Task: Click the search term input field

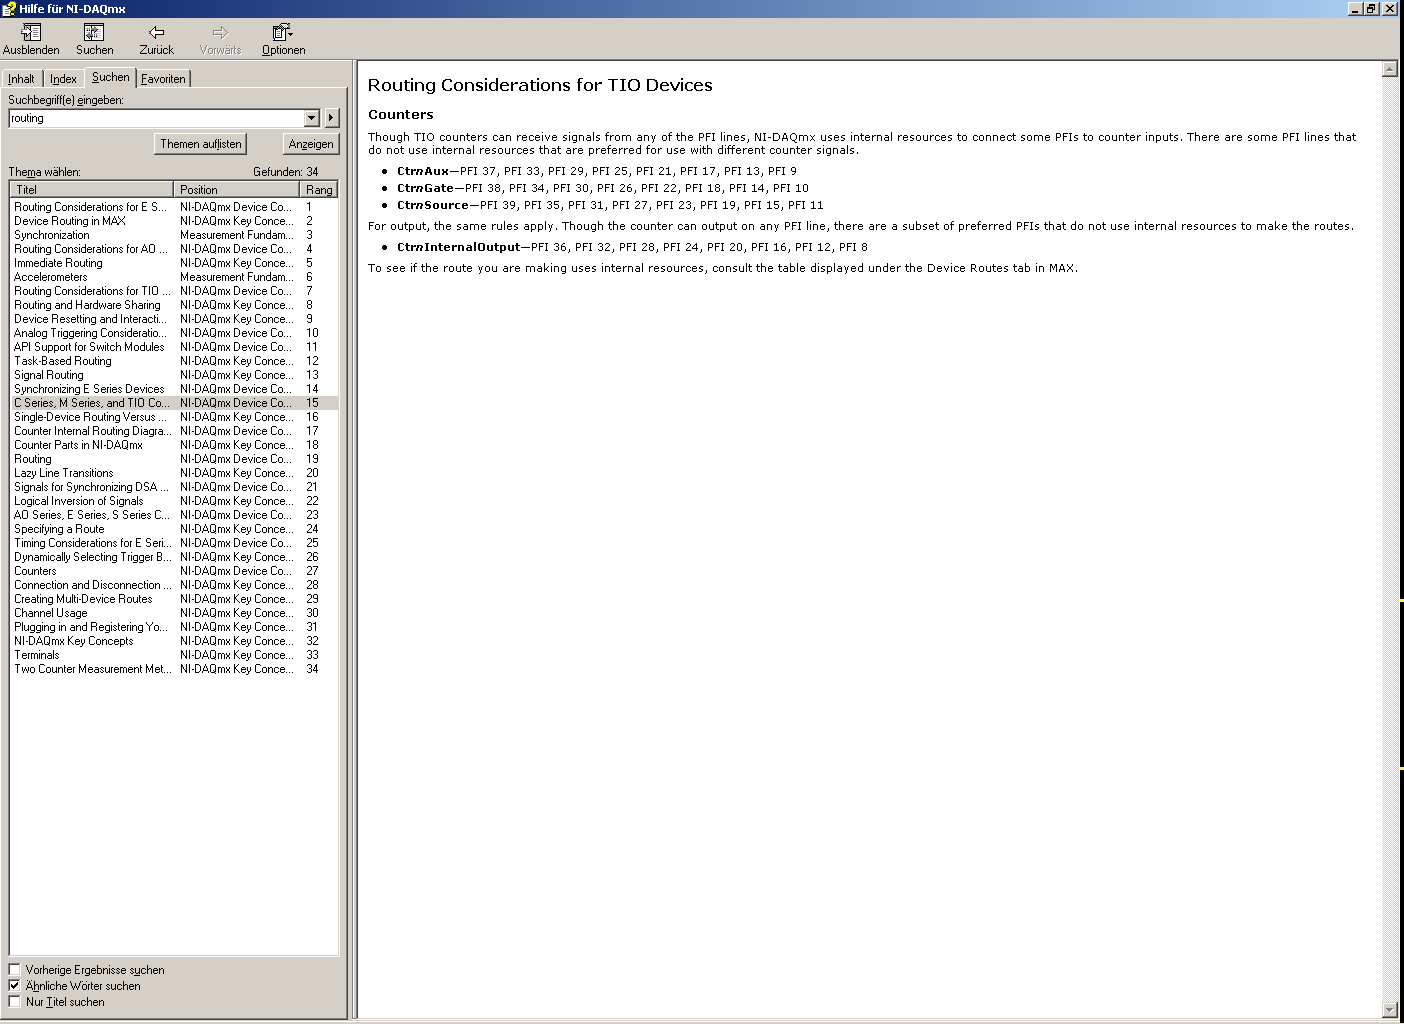Action: tap(155, 118)
